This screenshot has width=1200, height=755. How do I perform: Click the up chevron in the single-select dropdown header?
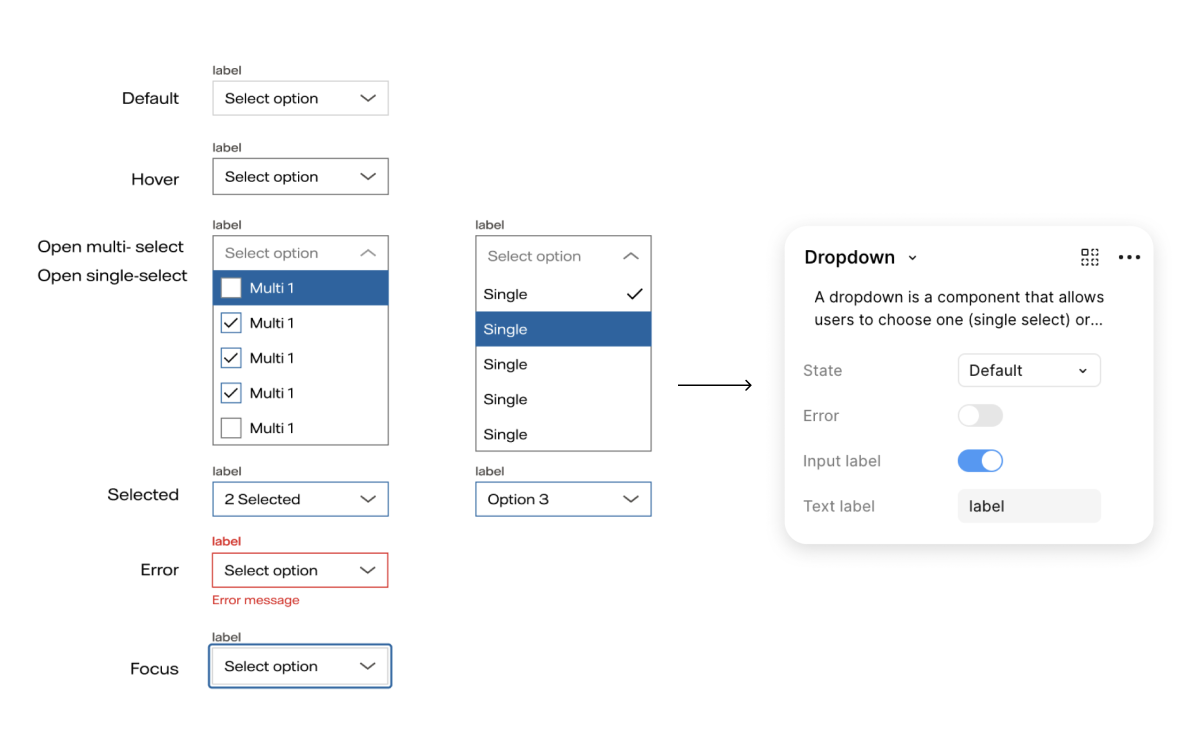coord(630,256)
